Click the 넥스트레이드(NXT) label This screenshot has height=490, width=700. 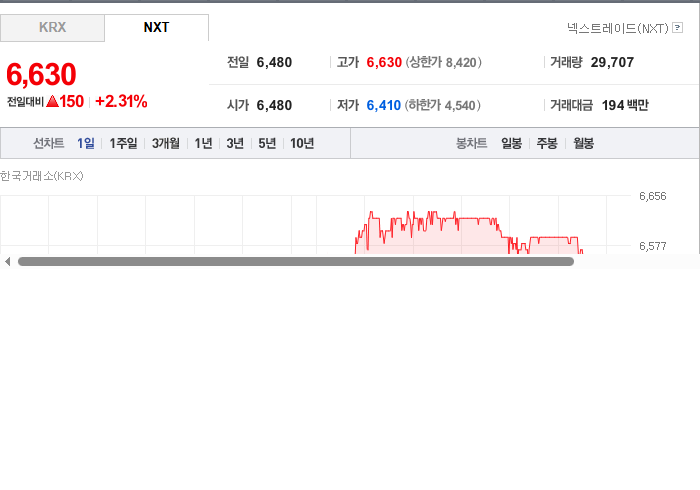pyautogui.click(x=618, y=28)
